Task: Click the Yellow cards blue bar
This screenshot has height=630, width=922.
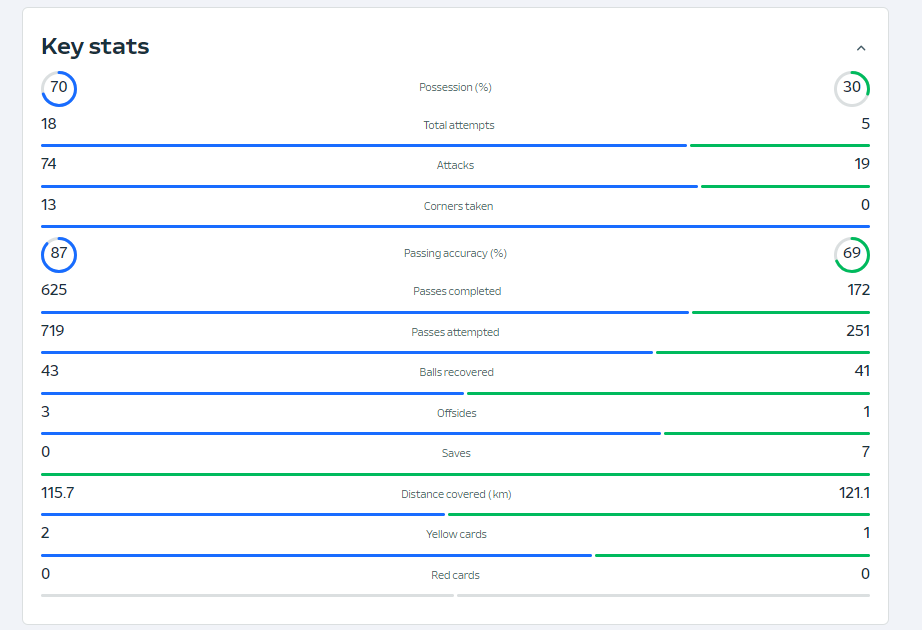Action: click(x=316, y=555)
